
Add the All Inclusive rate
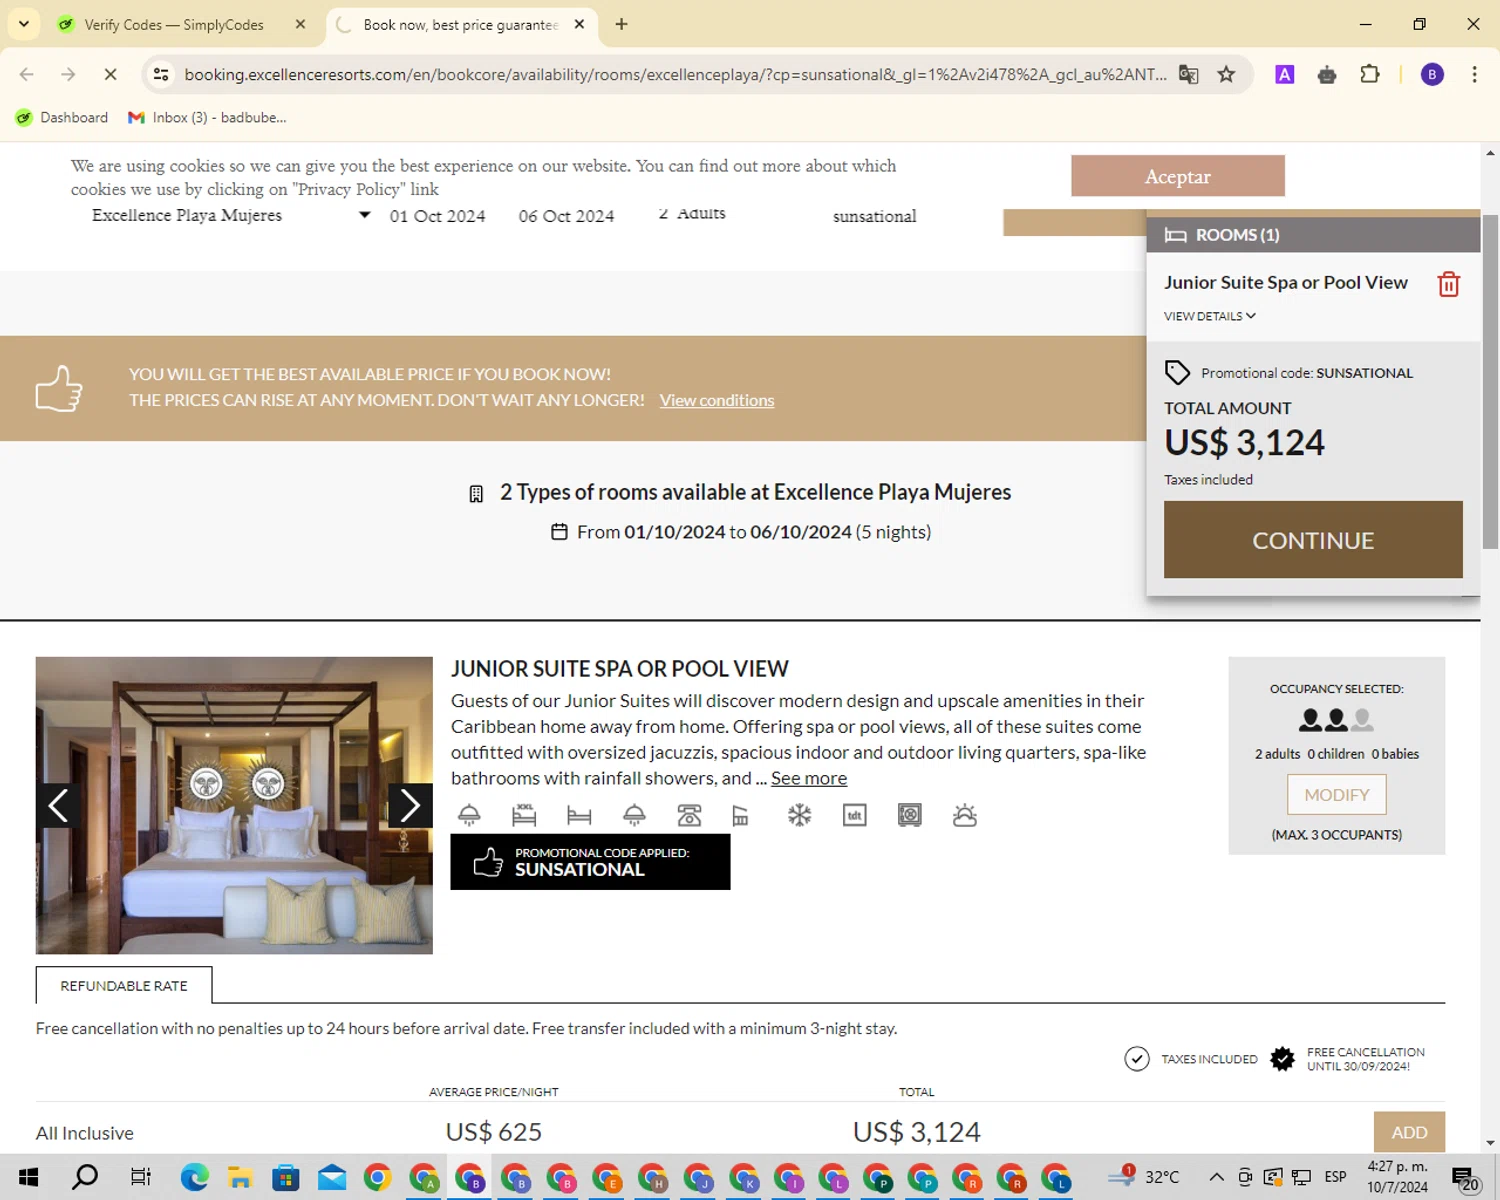click(x=1409, y=1132)
